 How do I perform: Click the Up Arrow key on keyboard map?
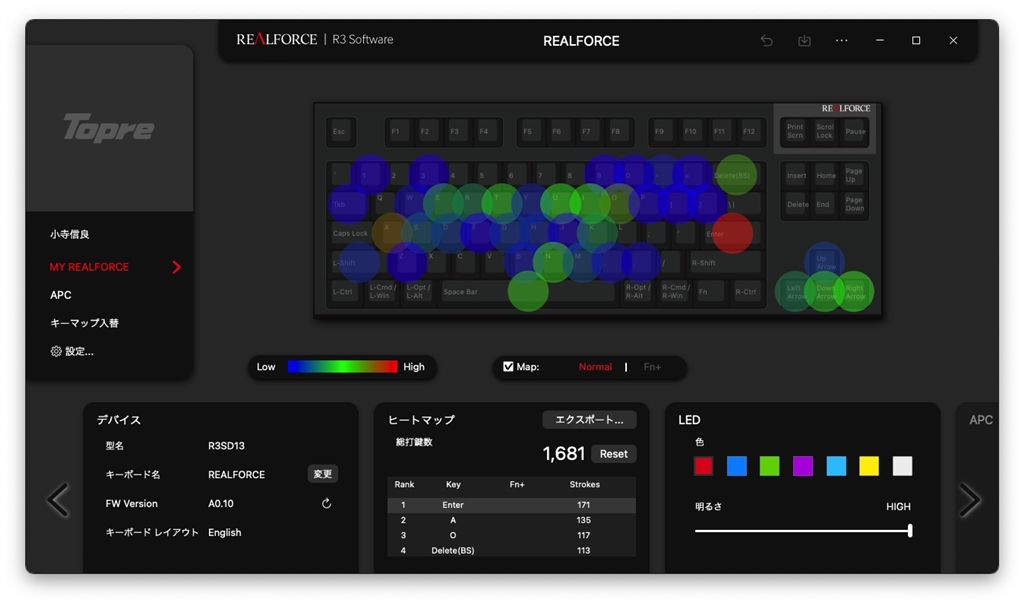(x=825, y=262)
